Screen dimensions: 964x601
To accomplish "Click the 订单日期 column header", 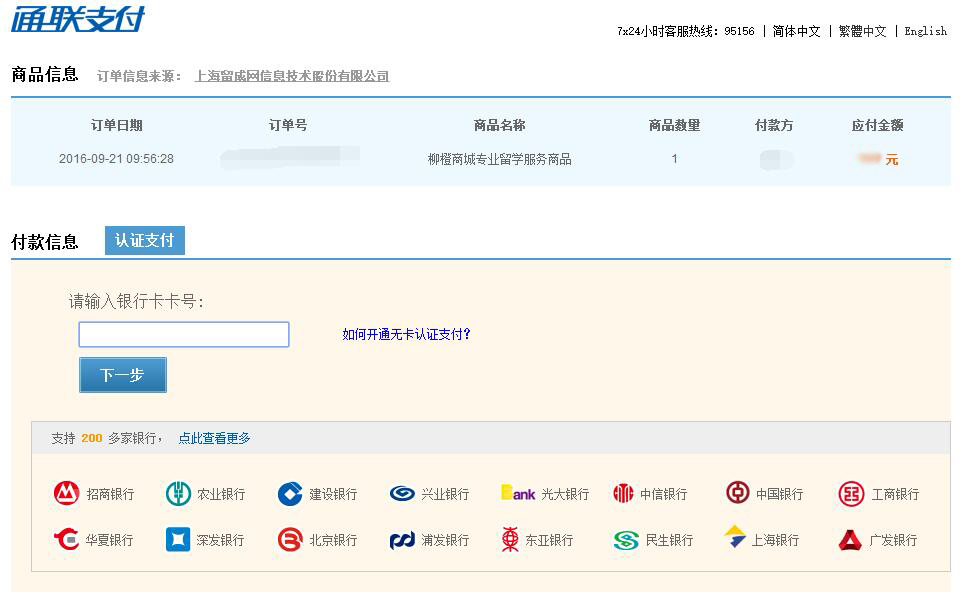I will pyautogui.click(x=117, y=125).
